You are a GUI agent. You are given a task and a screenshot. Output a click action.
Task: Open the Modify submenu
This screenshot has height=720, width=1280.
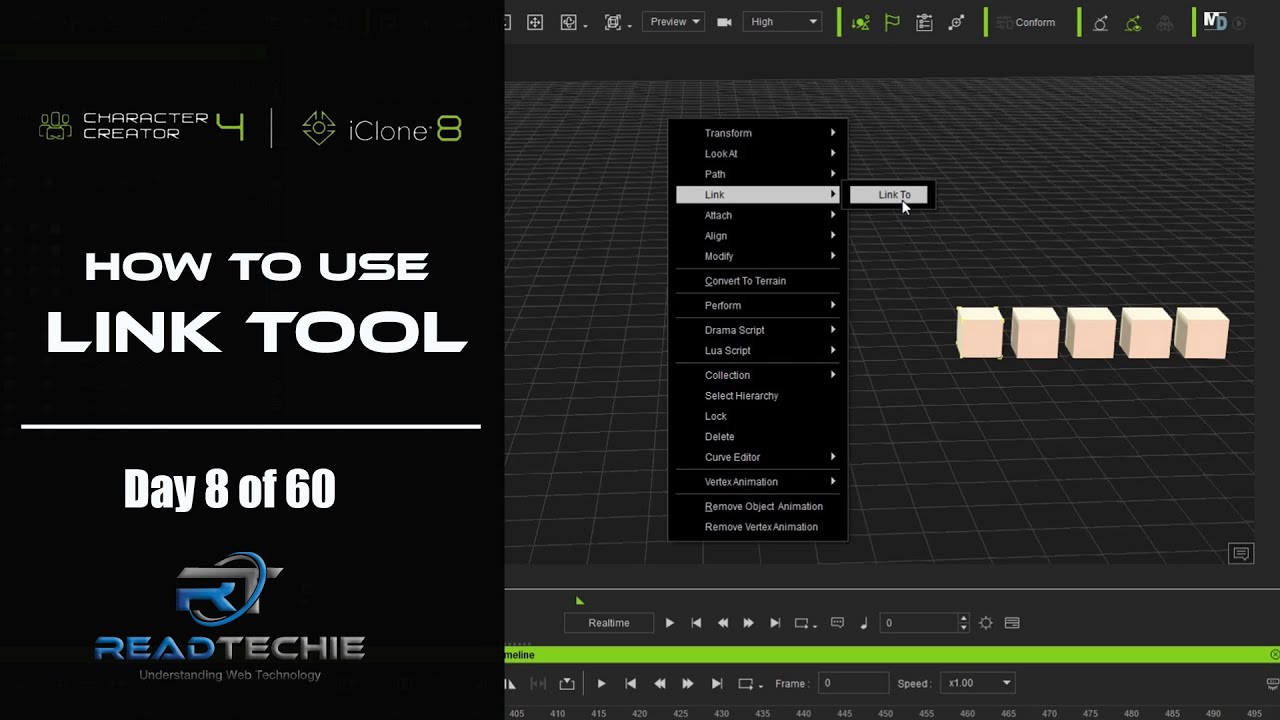tap(757, 256)
